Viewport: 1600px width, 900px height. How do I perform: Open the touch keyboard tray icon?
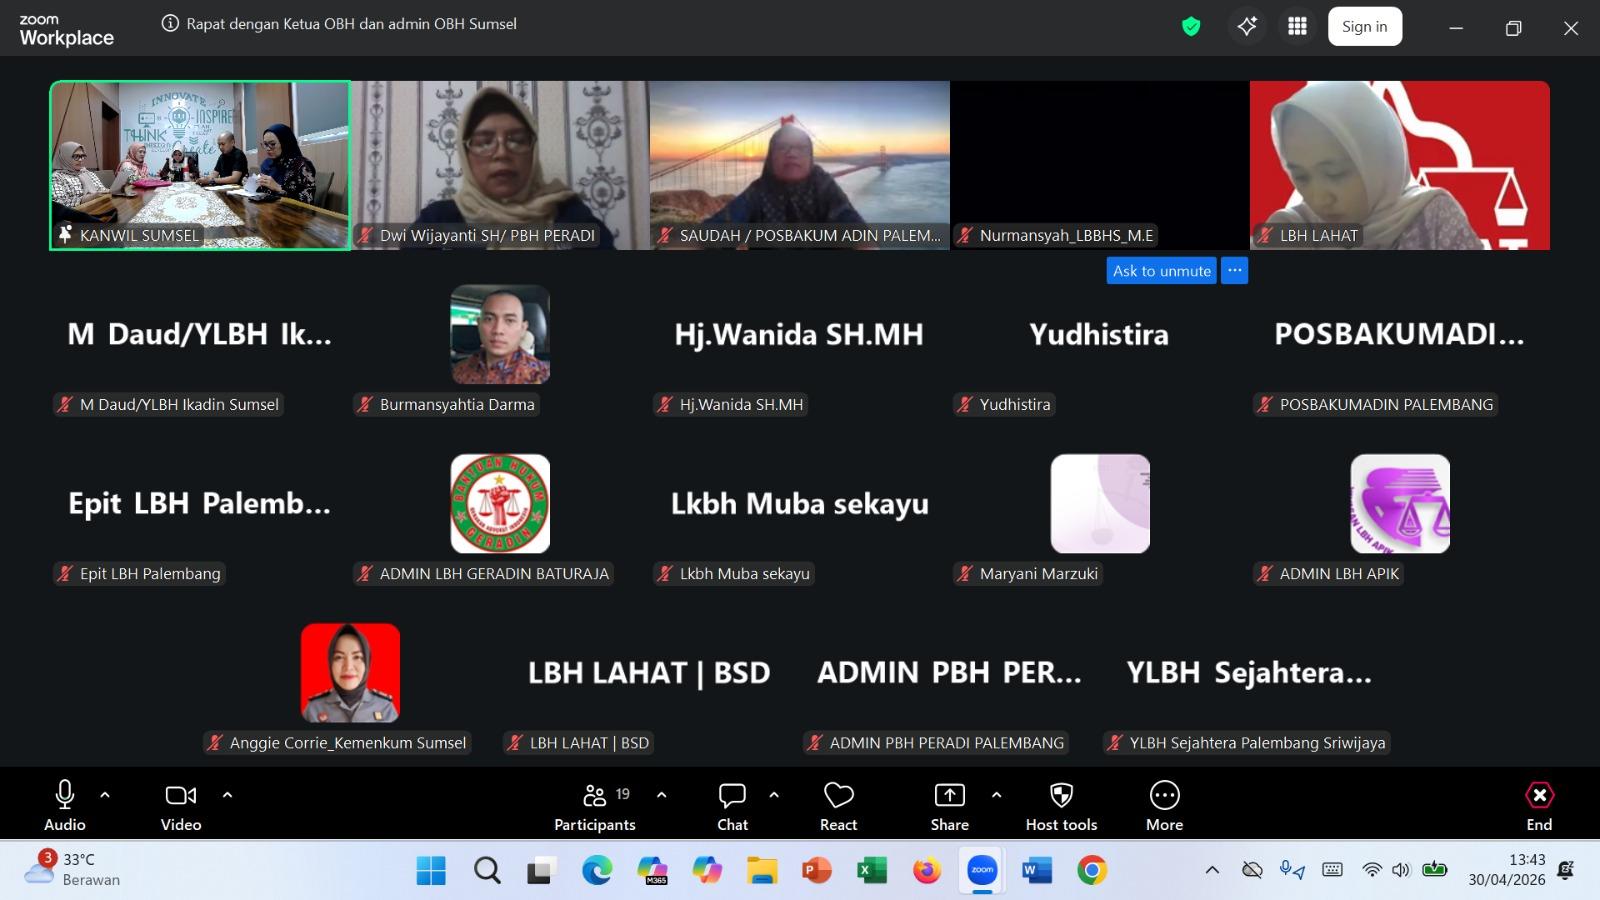(1332, 870)
